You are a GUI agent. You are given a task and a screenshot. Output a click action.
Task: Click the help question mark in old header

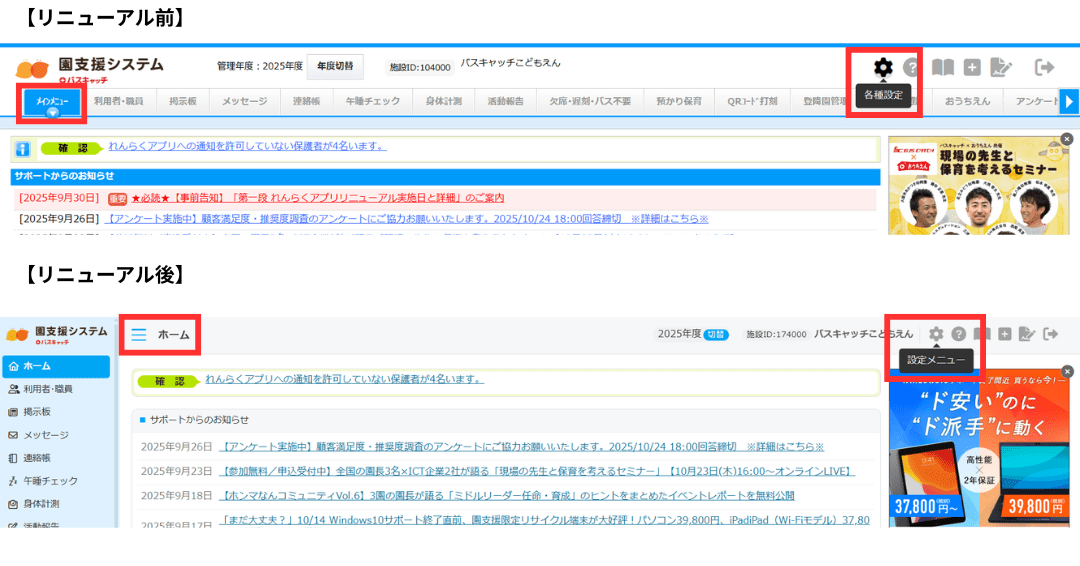(911, 68)
